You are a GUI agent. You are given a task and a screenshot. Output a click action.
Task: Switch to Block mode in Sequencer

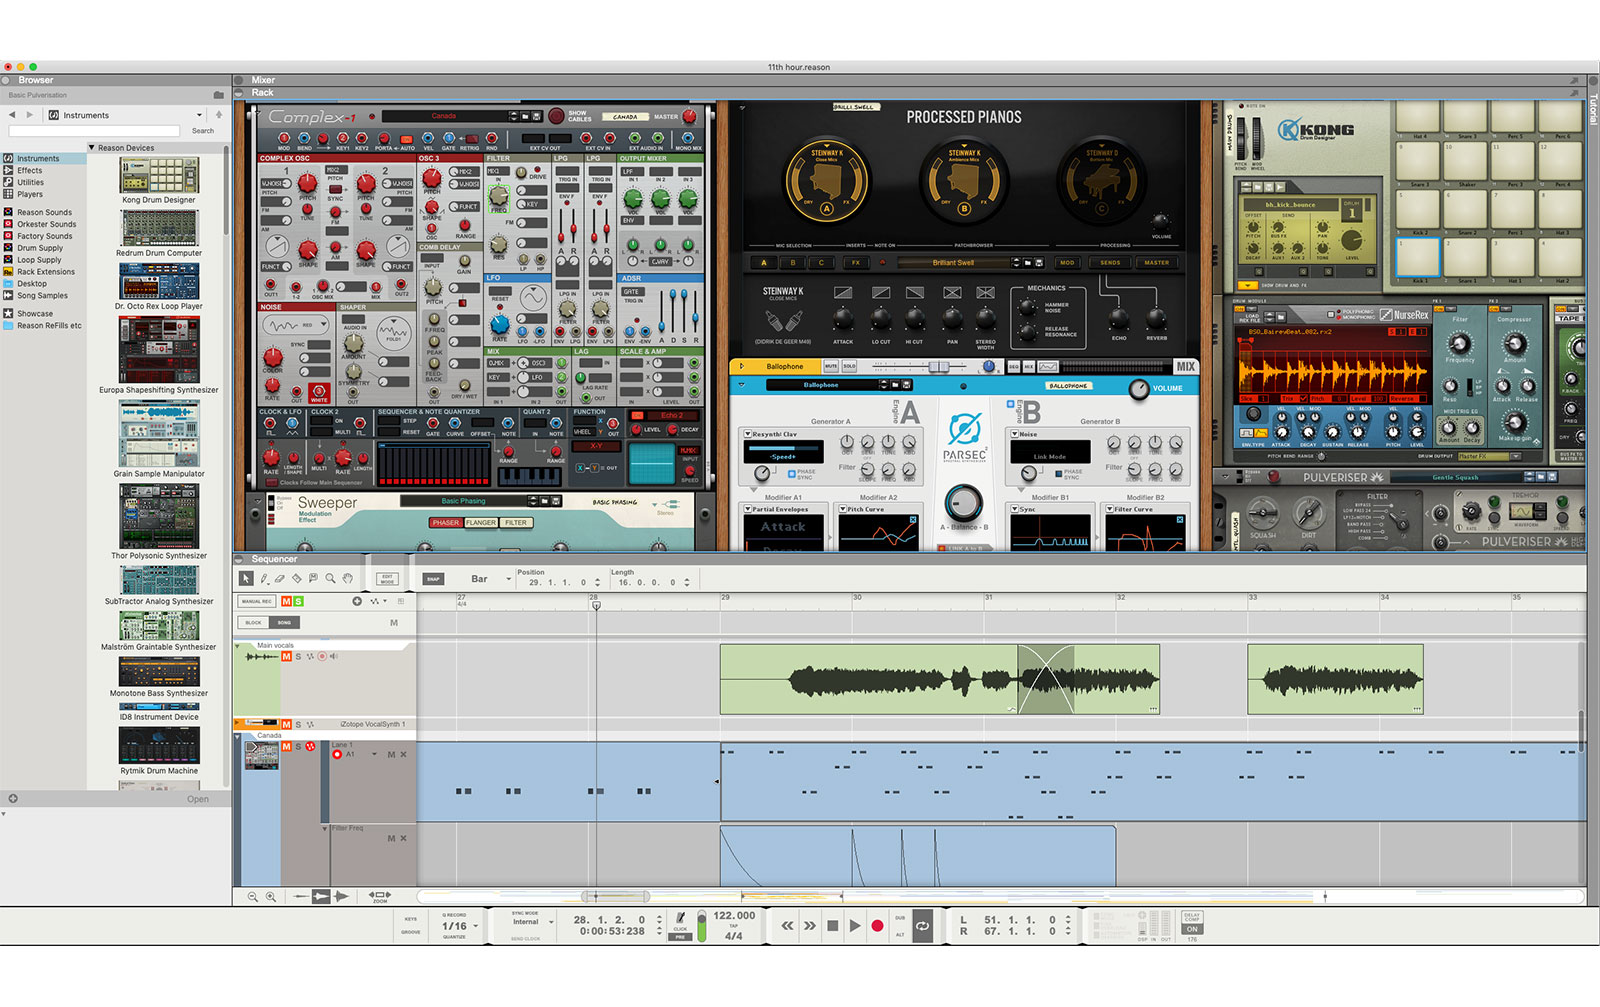pos(253,622)
